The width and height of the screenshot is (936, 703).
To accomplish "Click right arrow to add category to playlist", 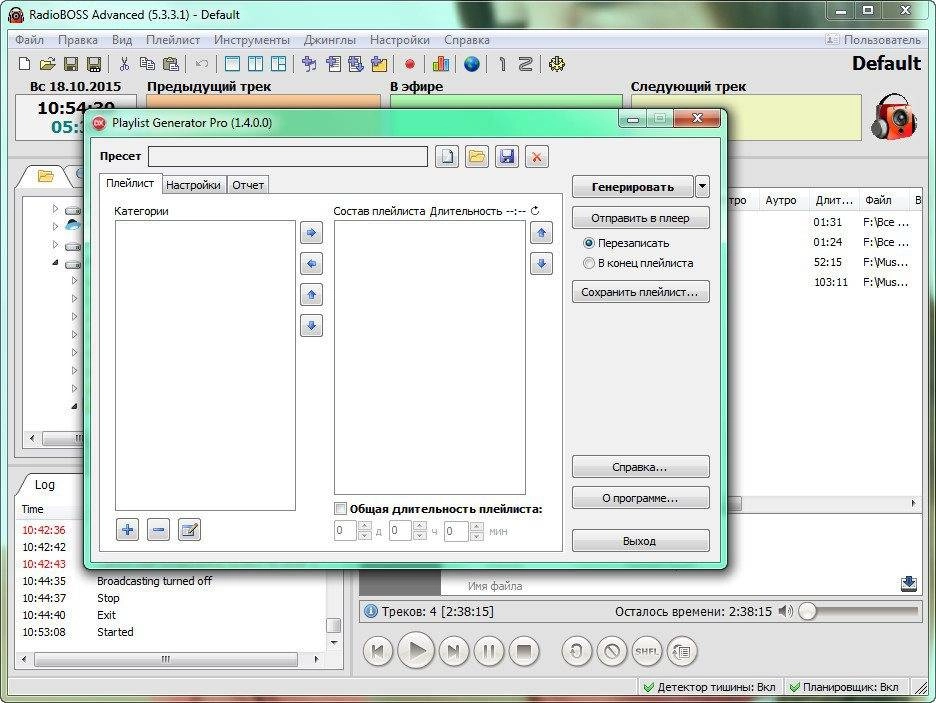I will pyautogui.click(x=311, y=233).
